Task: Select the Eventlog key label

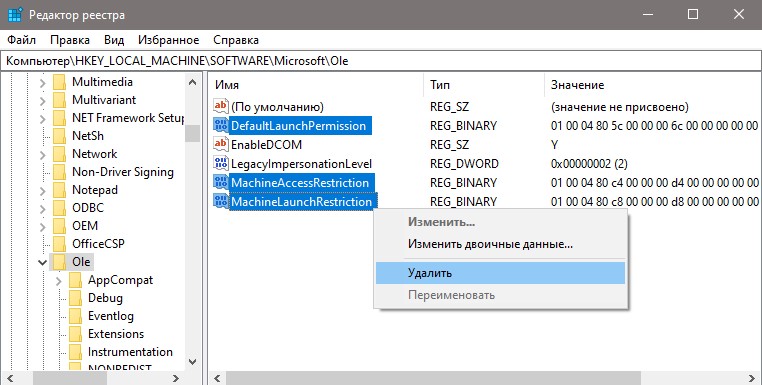Action: 111,316
